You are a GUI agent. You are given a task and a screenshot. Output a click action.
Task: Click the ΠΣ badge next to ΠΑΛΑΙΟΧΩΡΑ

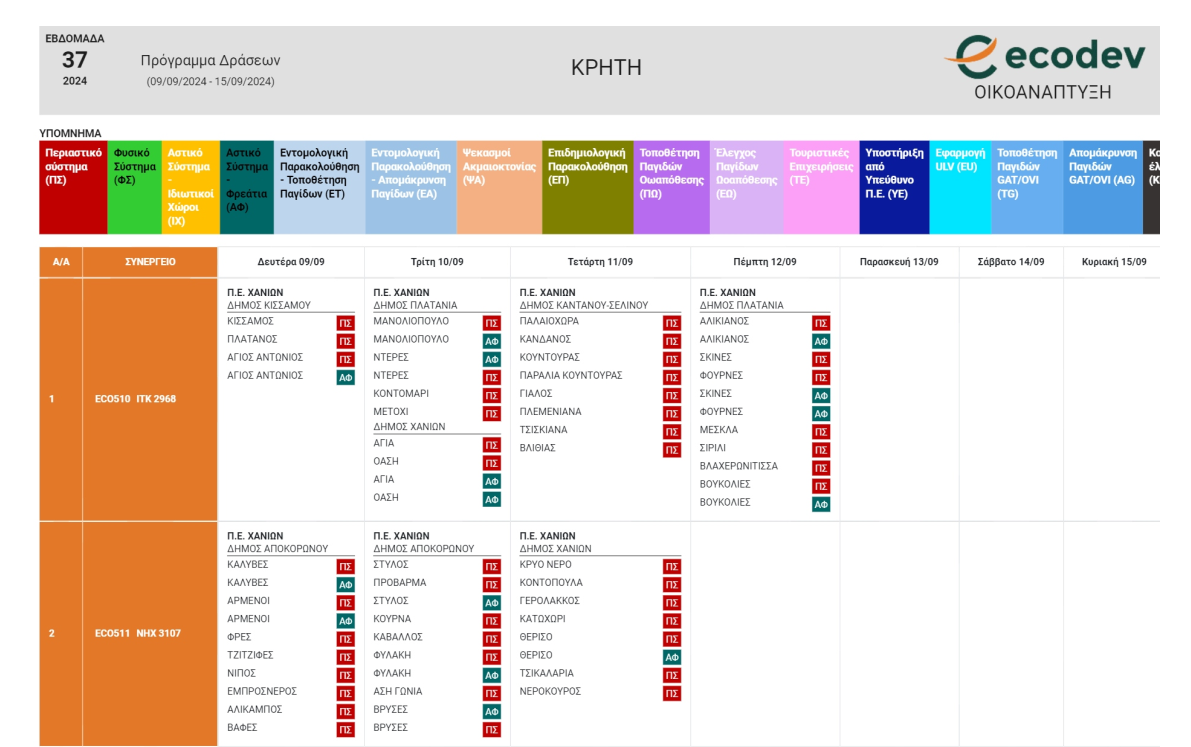(x=672, y=323)
